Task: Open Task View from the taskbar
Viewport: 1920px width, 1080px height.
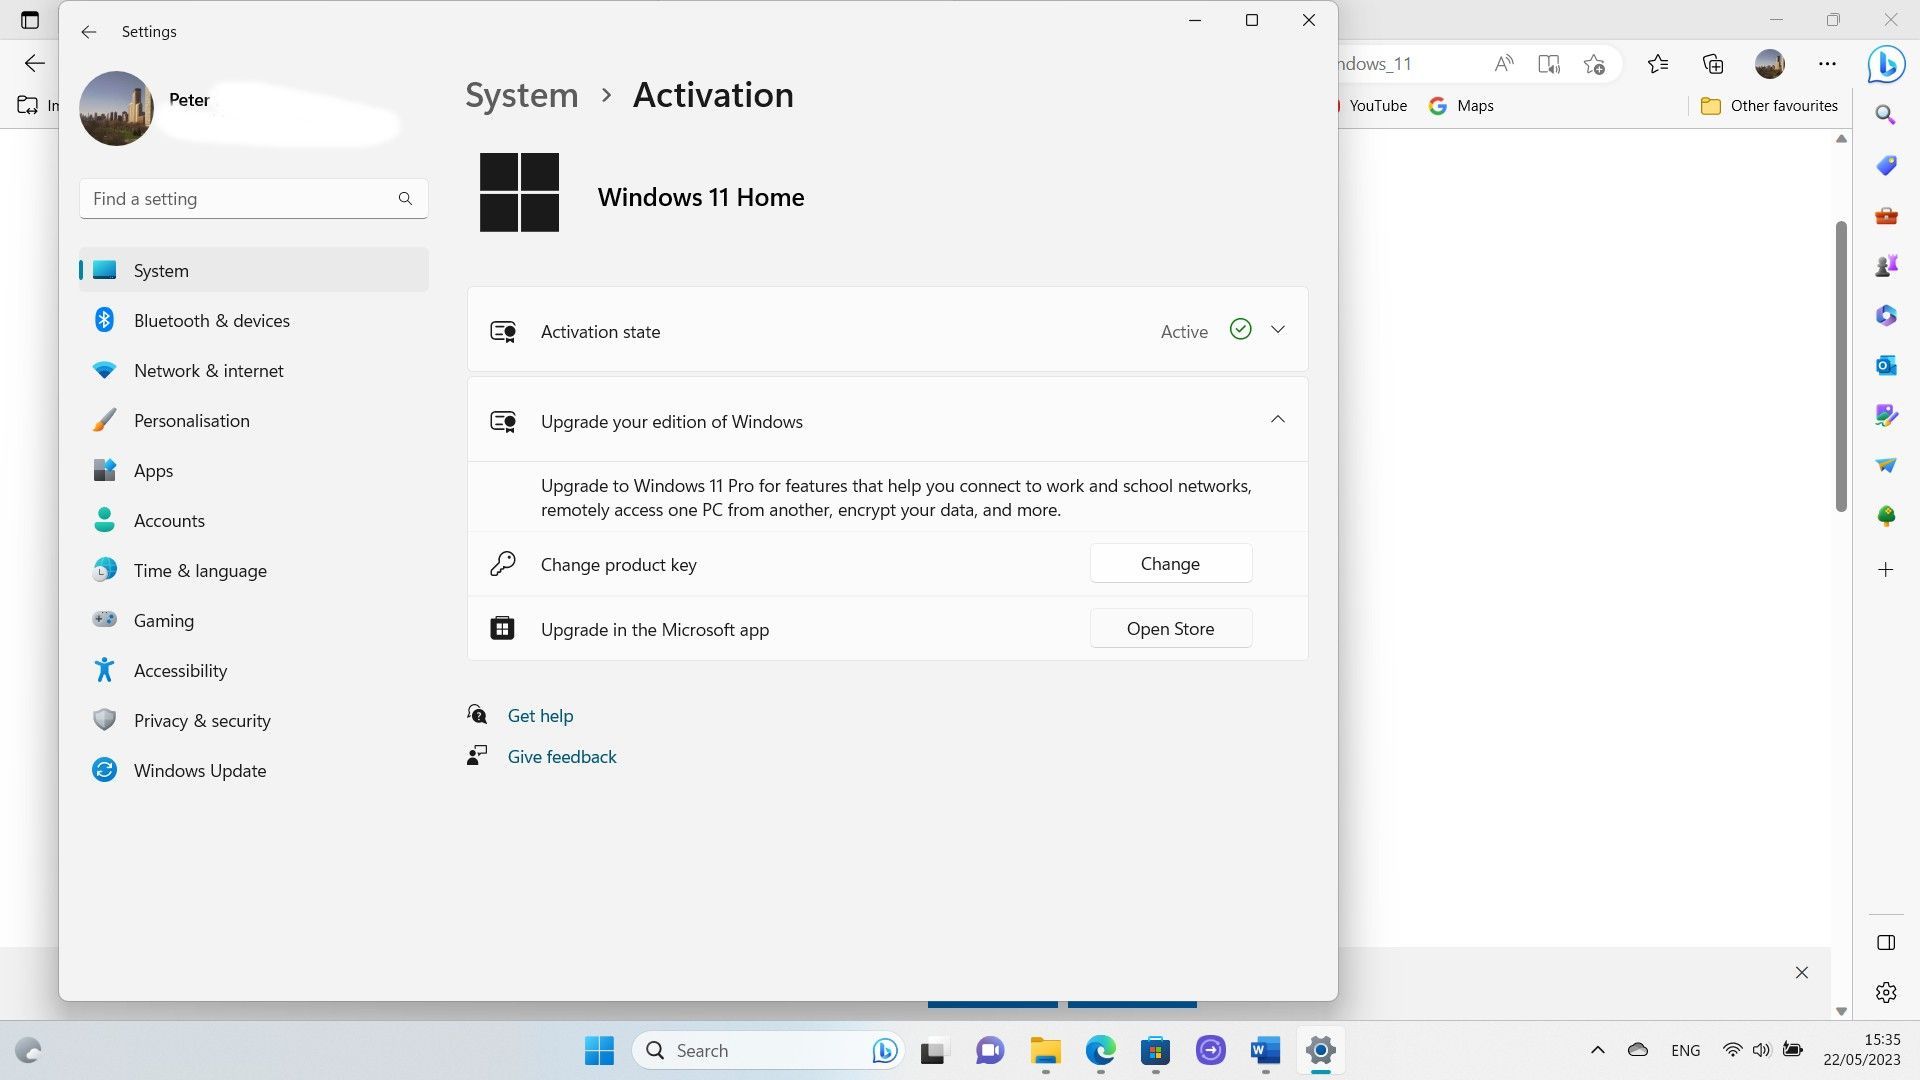Action: [x=933, y=1051]
